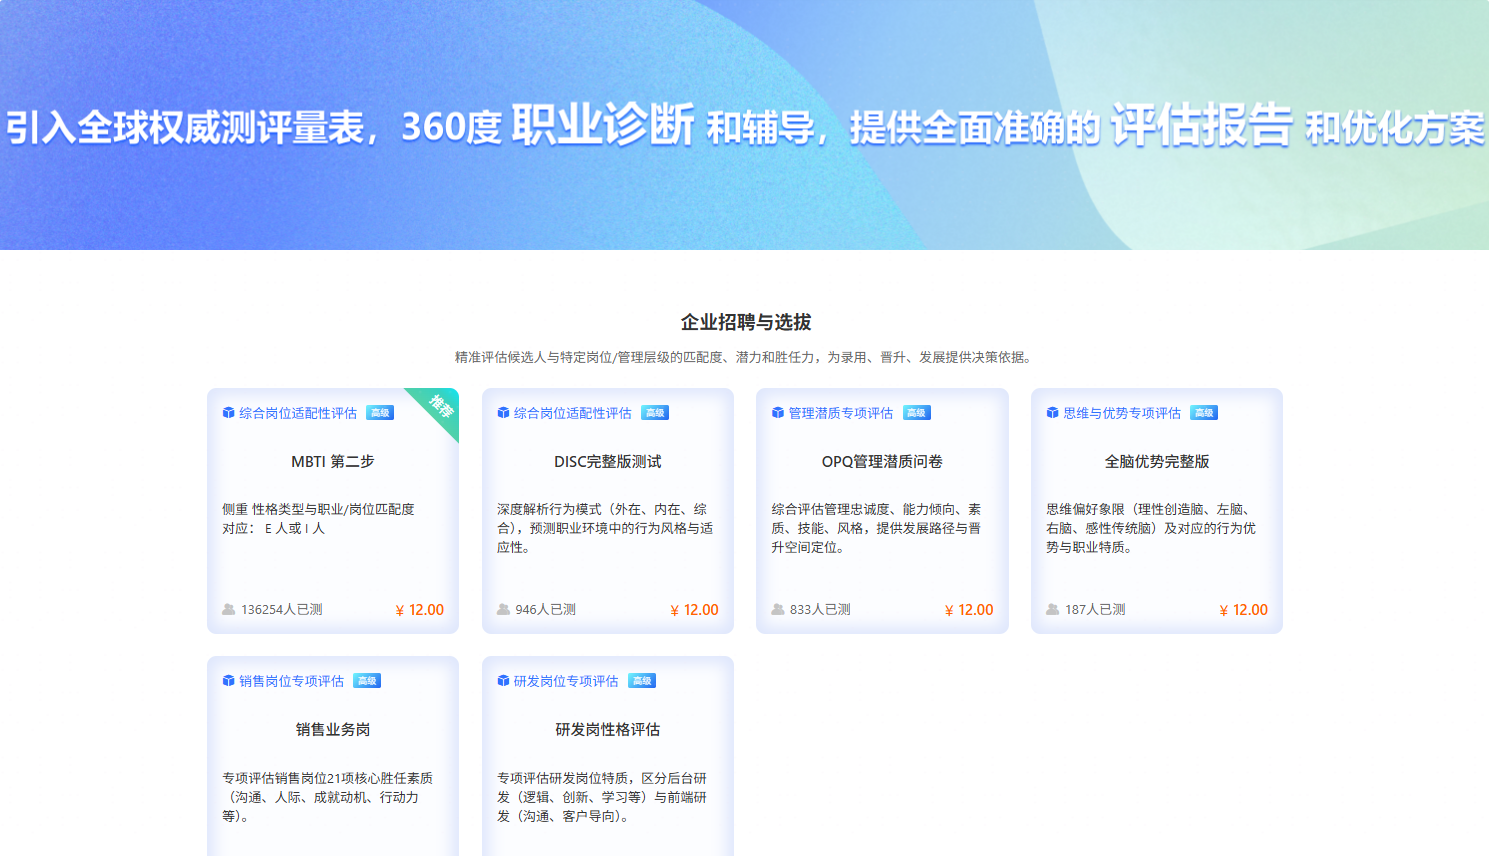Image resolution: width=1489 pixels, height=856 pixels.
Task: Click cube icon beside 思维与优势专项评估
Action: click(x=1052, y=413)
